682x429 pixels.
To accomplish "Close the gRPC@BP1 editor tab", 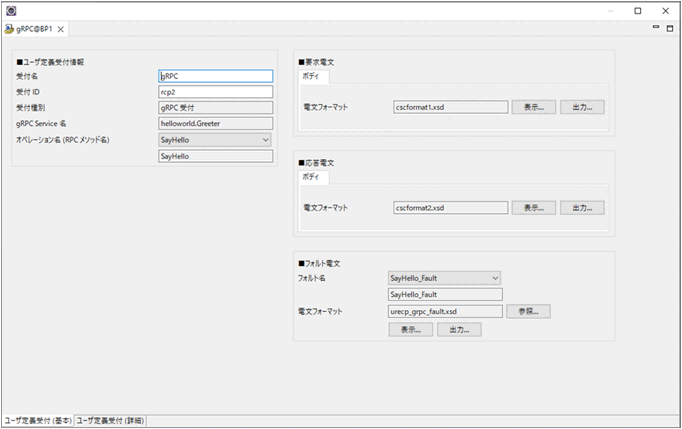I will tap(61, 30).
